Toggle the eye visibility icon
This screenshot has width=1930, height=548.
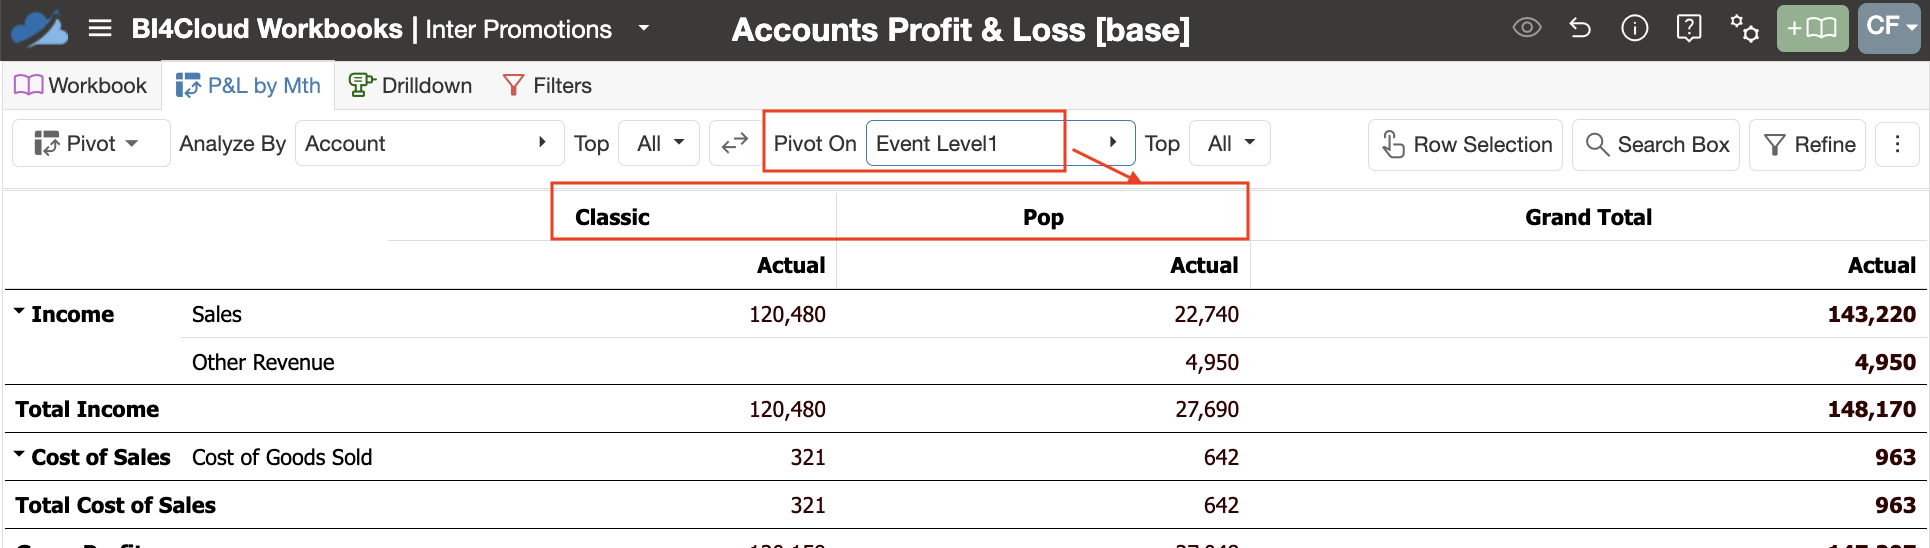(x=1527, y=28)
